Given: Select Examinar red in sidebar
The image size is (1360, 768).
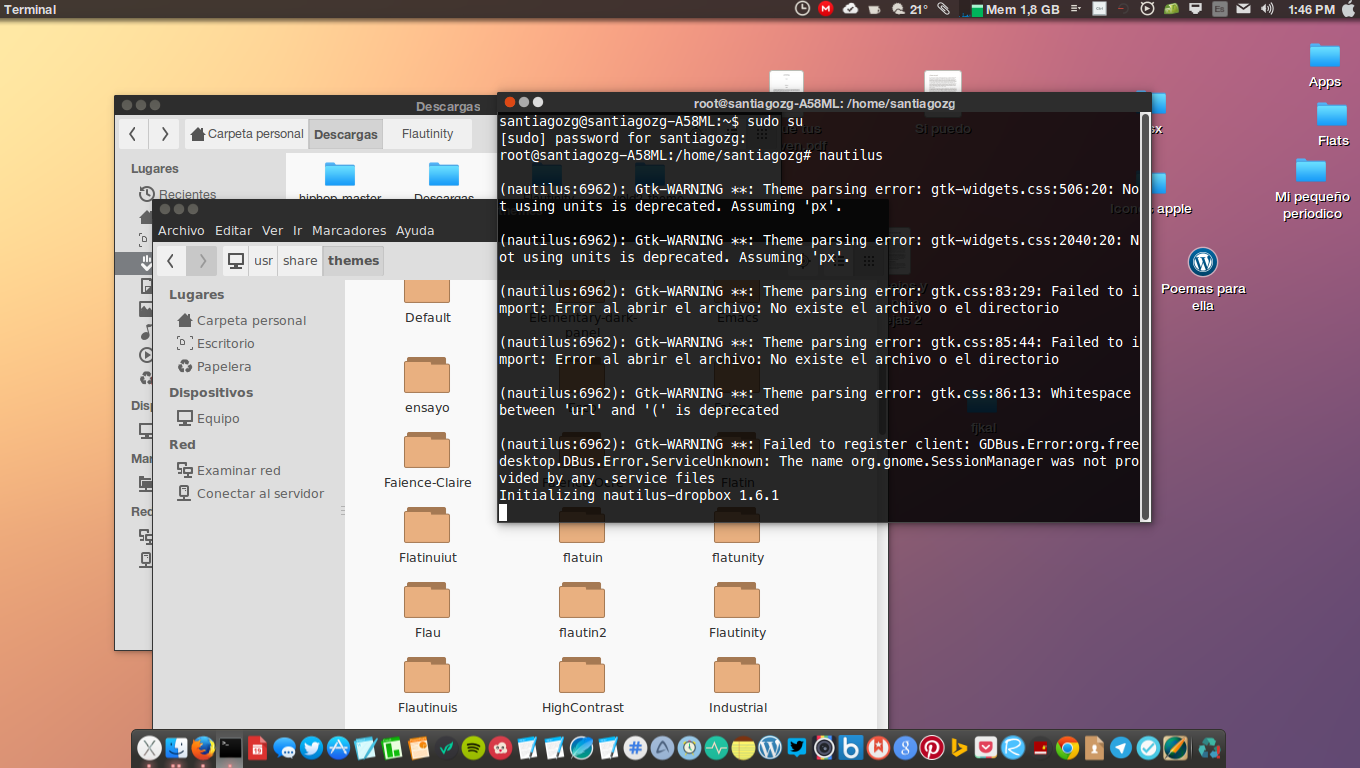Looking at the screenshot, I should point(229,470).
